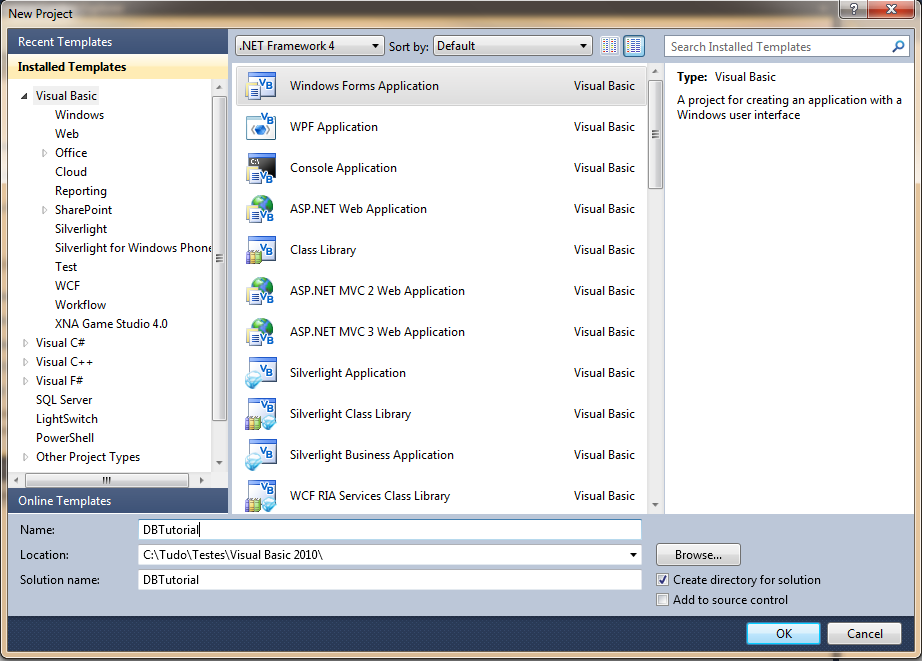Select the Silverlight Application template icon

pos(259,372)
